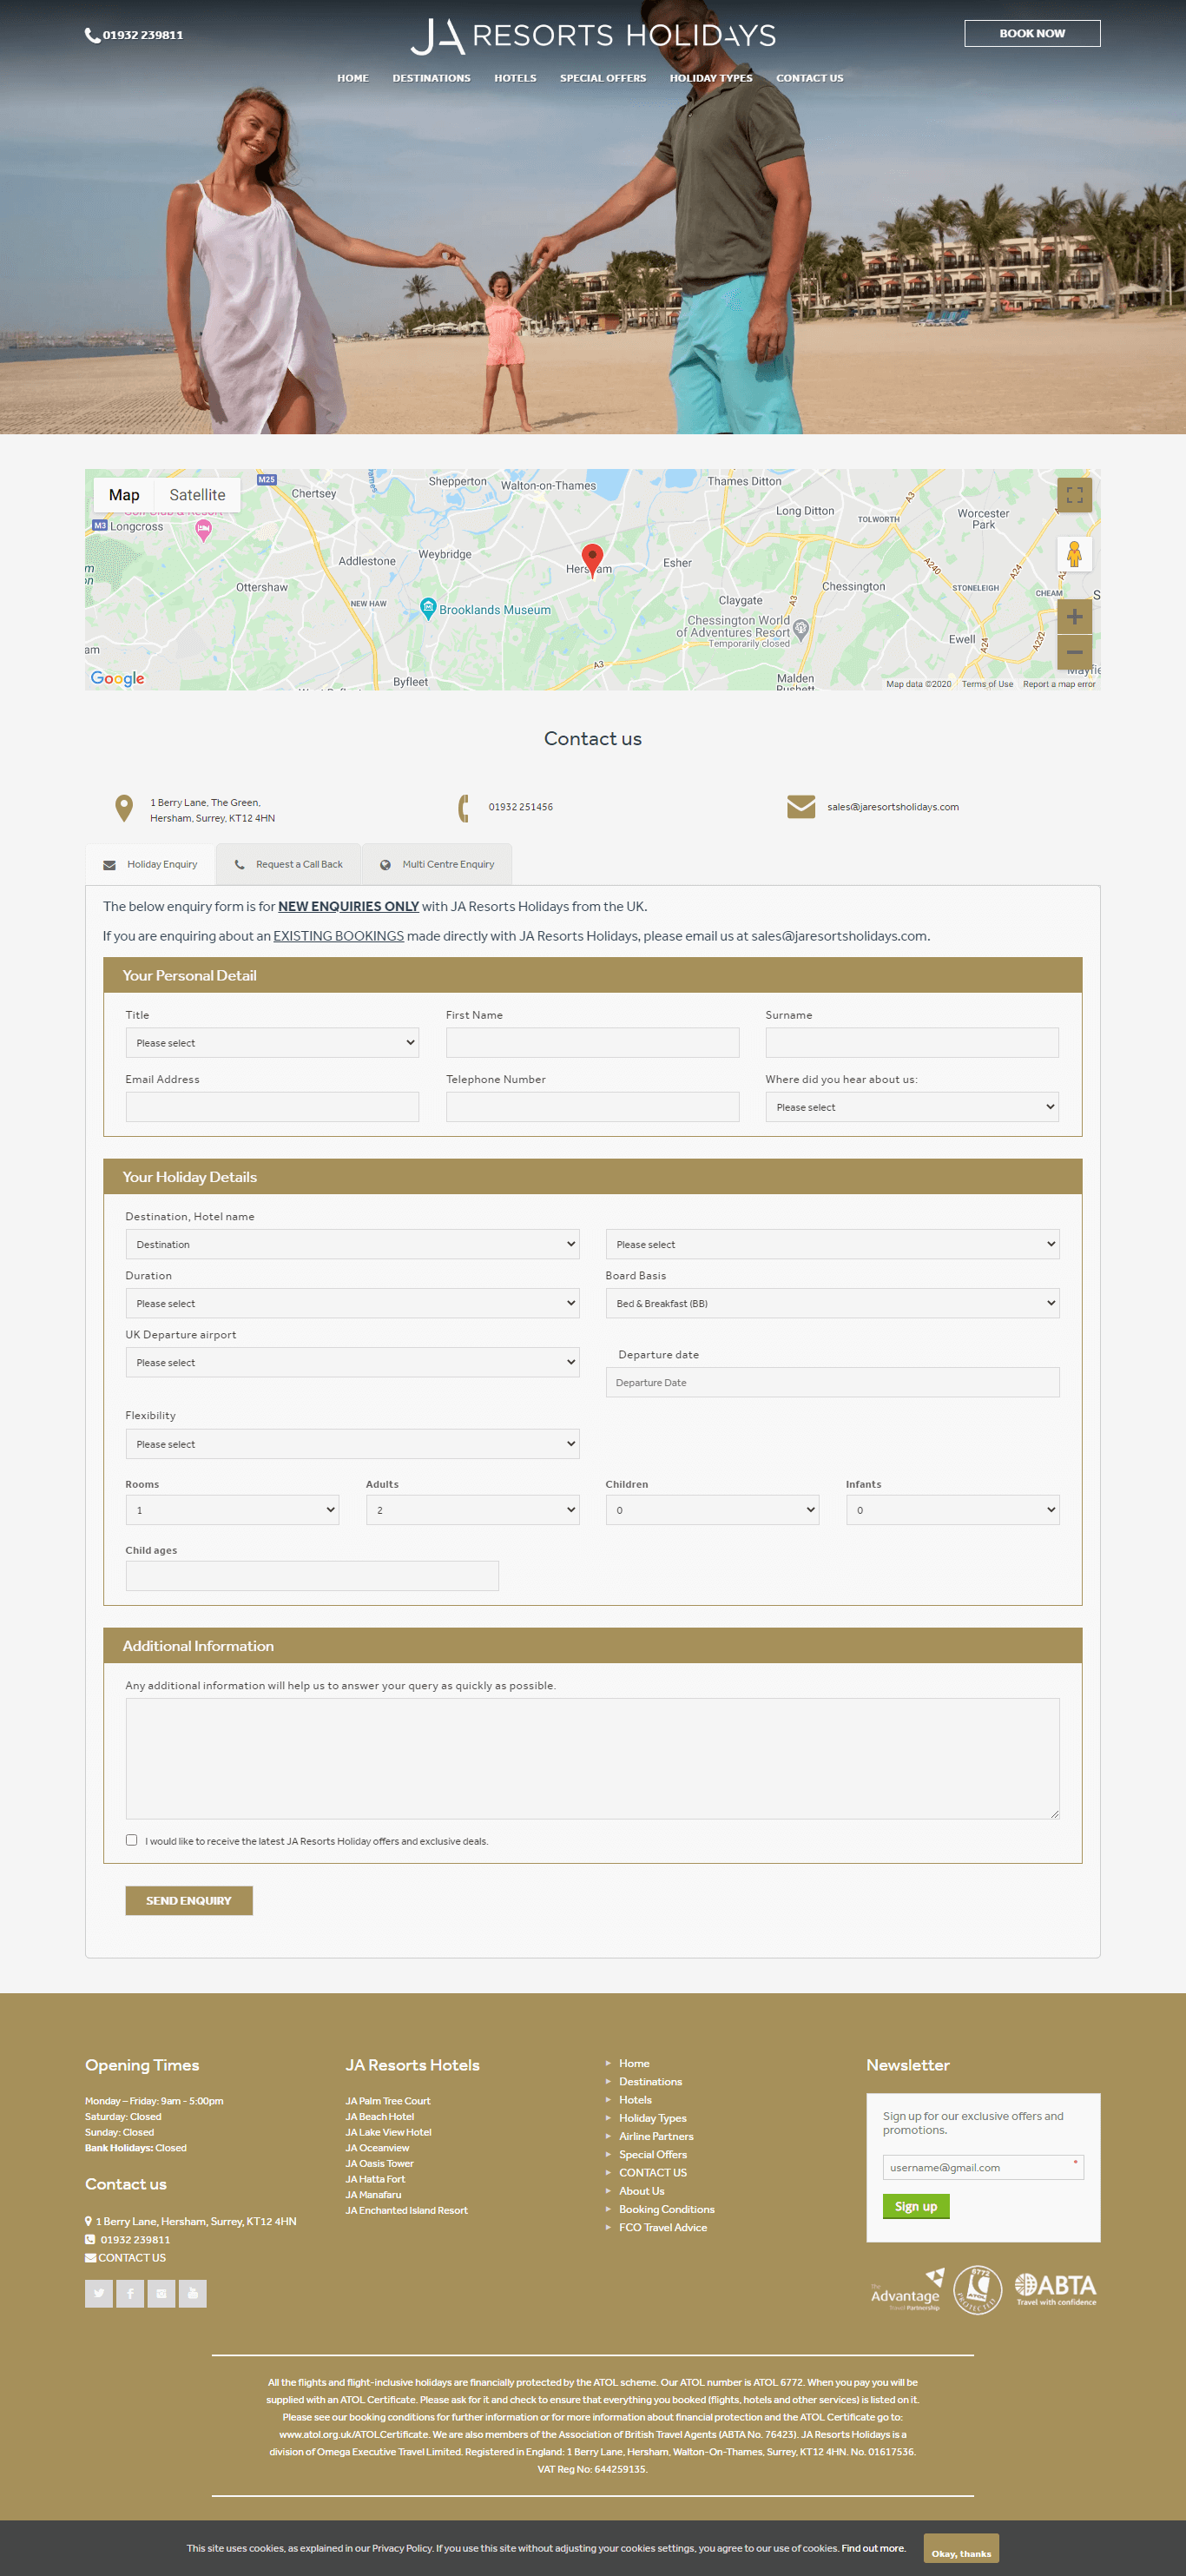
Task: Click the Google logo on the map
Action: (117, 678)
